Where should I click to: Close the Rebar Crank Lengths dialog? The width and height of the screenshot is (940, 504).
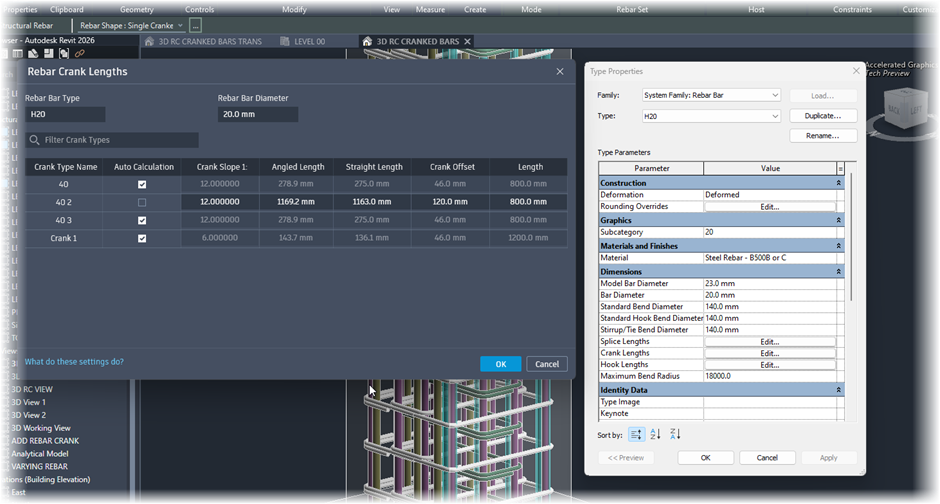(560, 71)
